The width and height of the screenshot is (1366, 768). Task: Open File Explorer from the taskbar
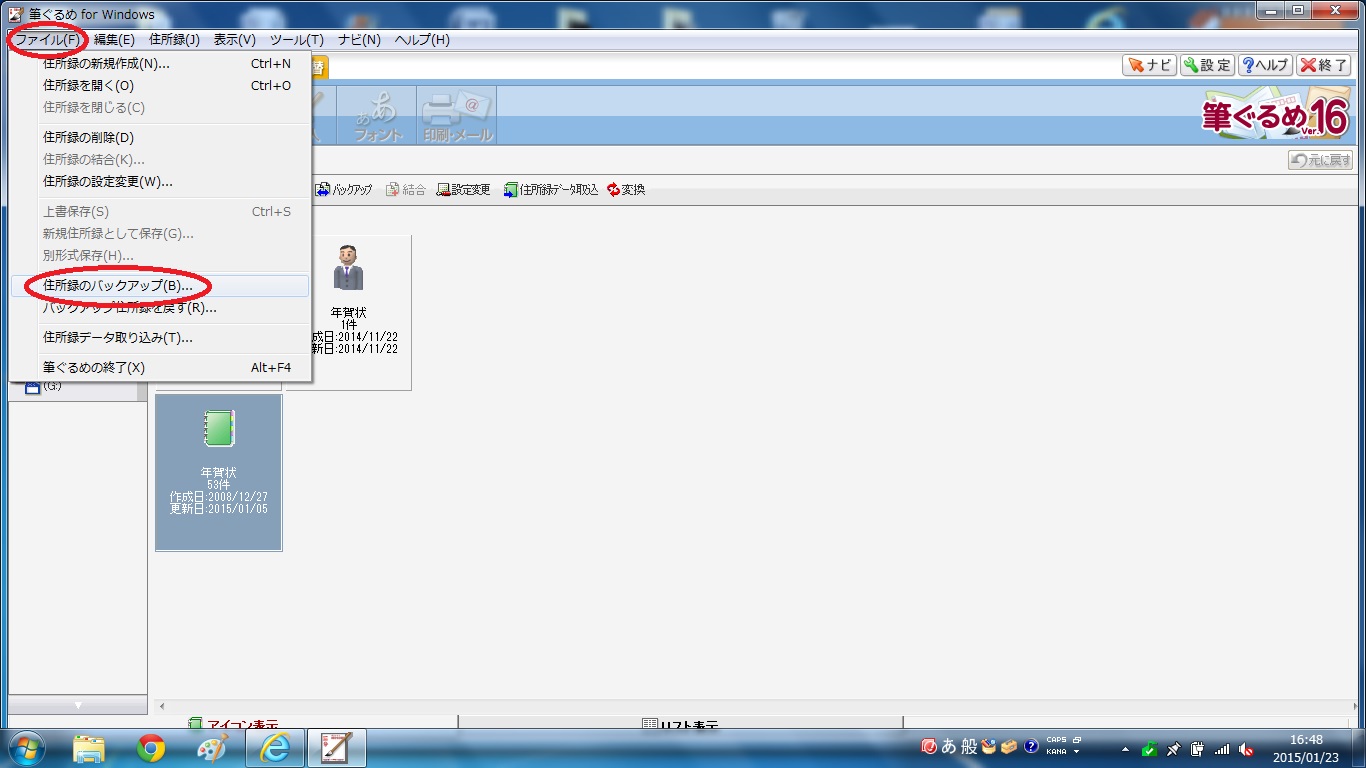[x=89, y=748]
